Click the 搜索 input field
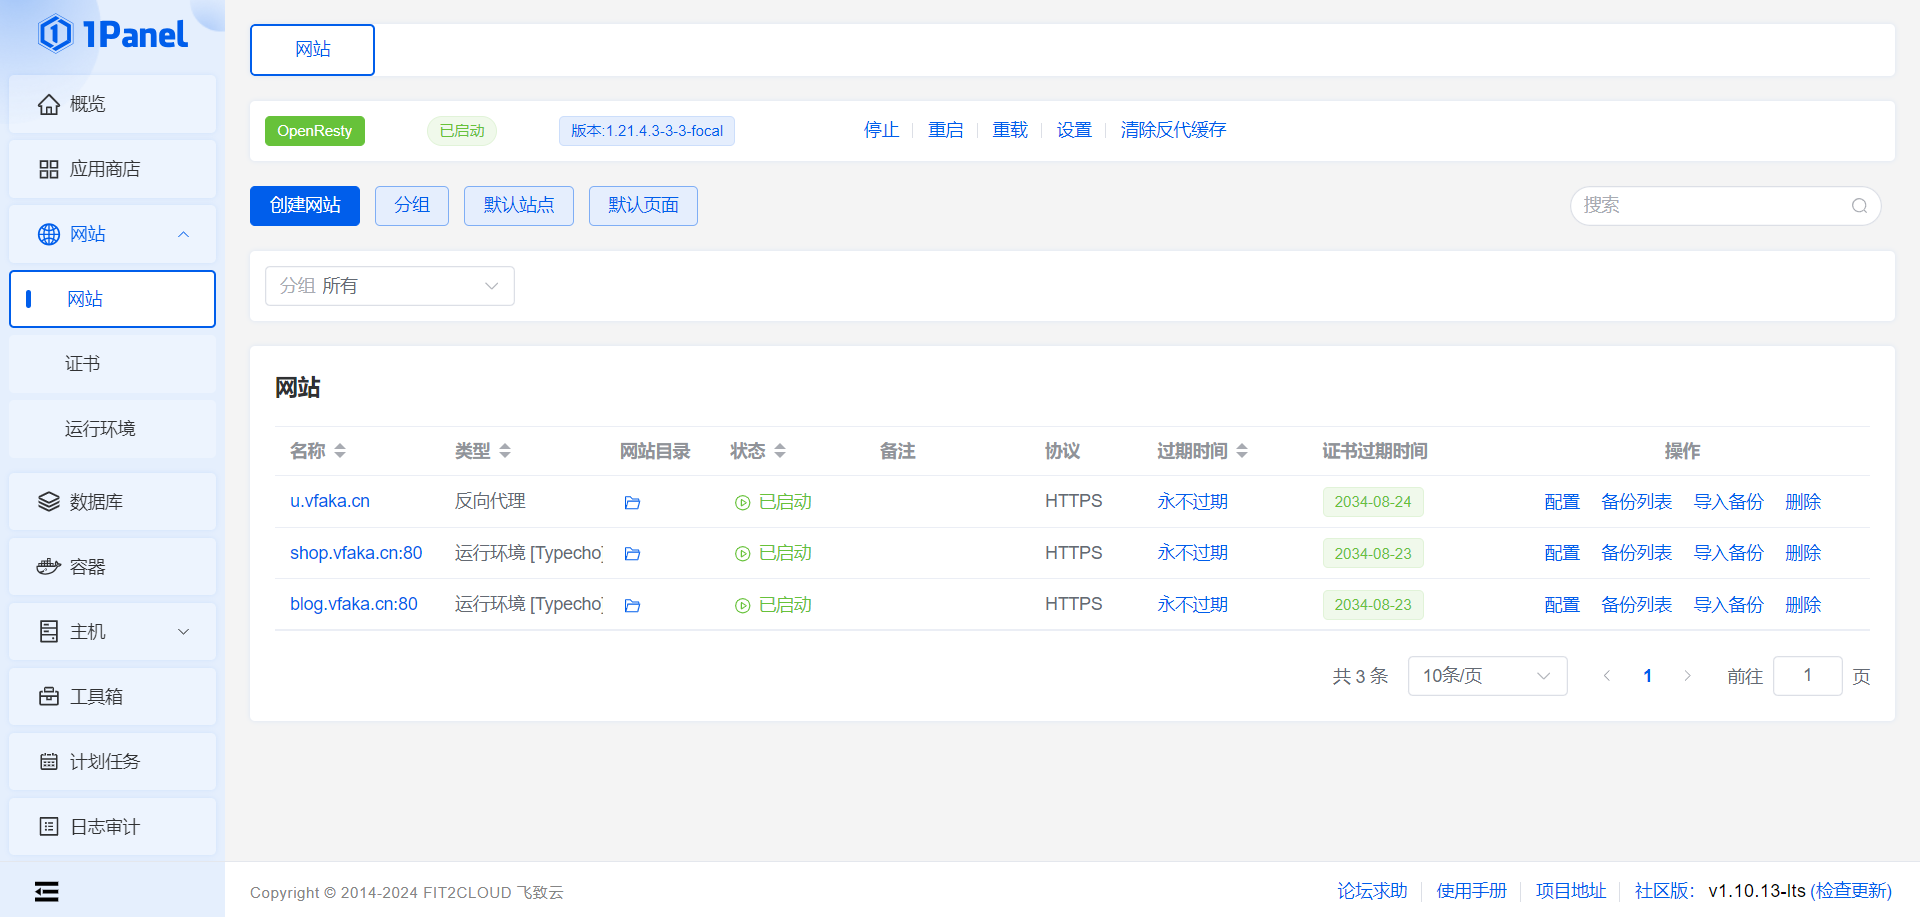Viewport: 1920px width, 917px height. pos(1725,206)
